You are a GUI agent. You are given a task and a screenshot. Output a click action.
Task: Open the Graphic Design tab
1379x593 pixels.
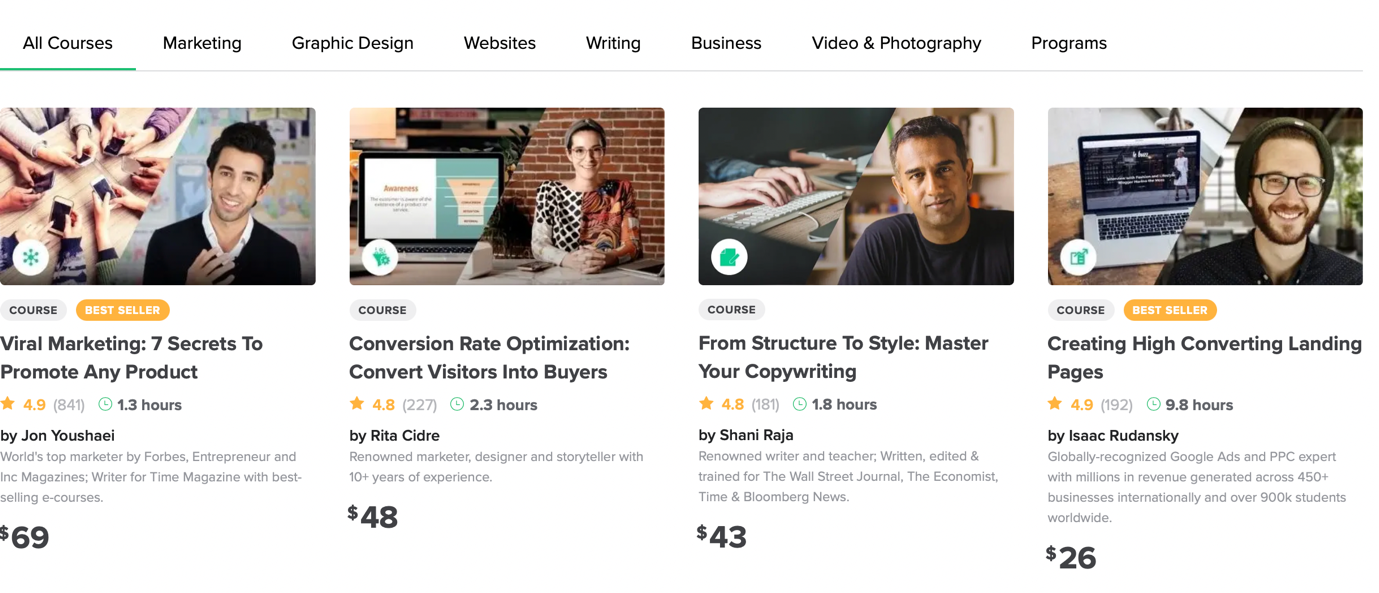click(352, 43)
